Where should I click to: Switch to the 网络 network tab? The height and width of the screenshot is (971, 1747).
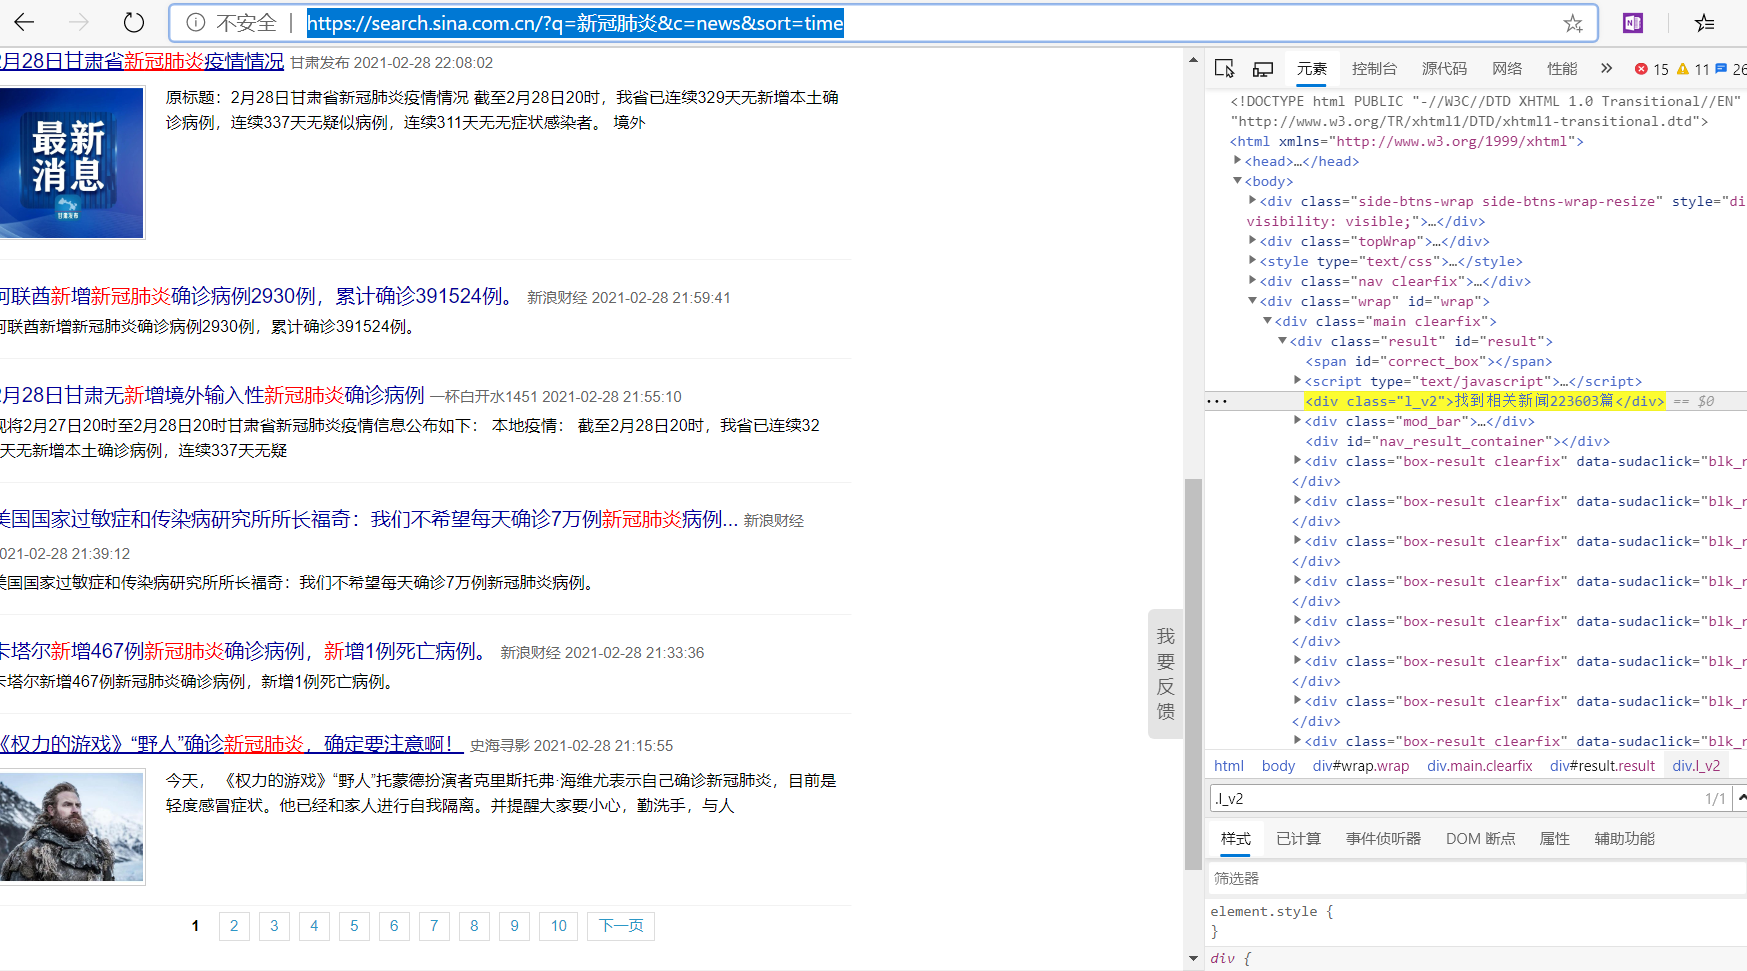click(x=1507, y=68)
